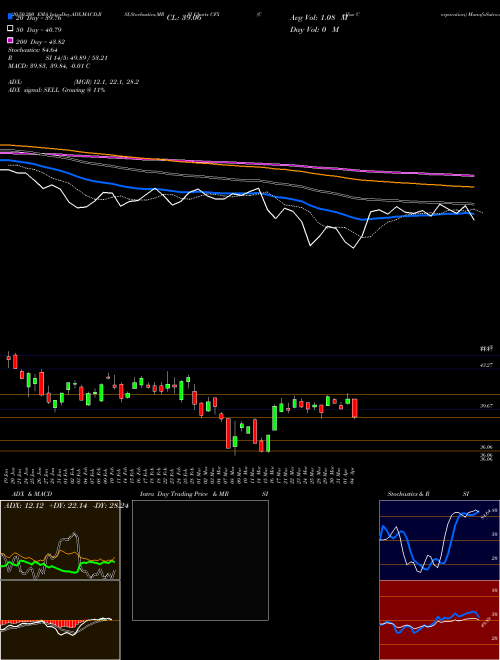
Task: Click the 'ADX & MACD' panel heading
Action: click(32, 494)
